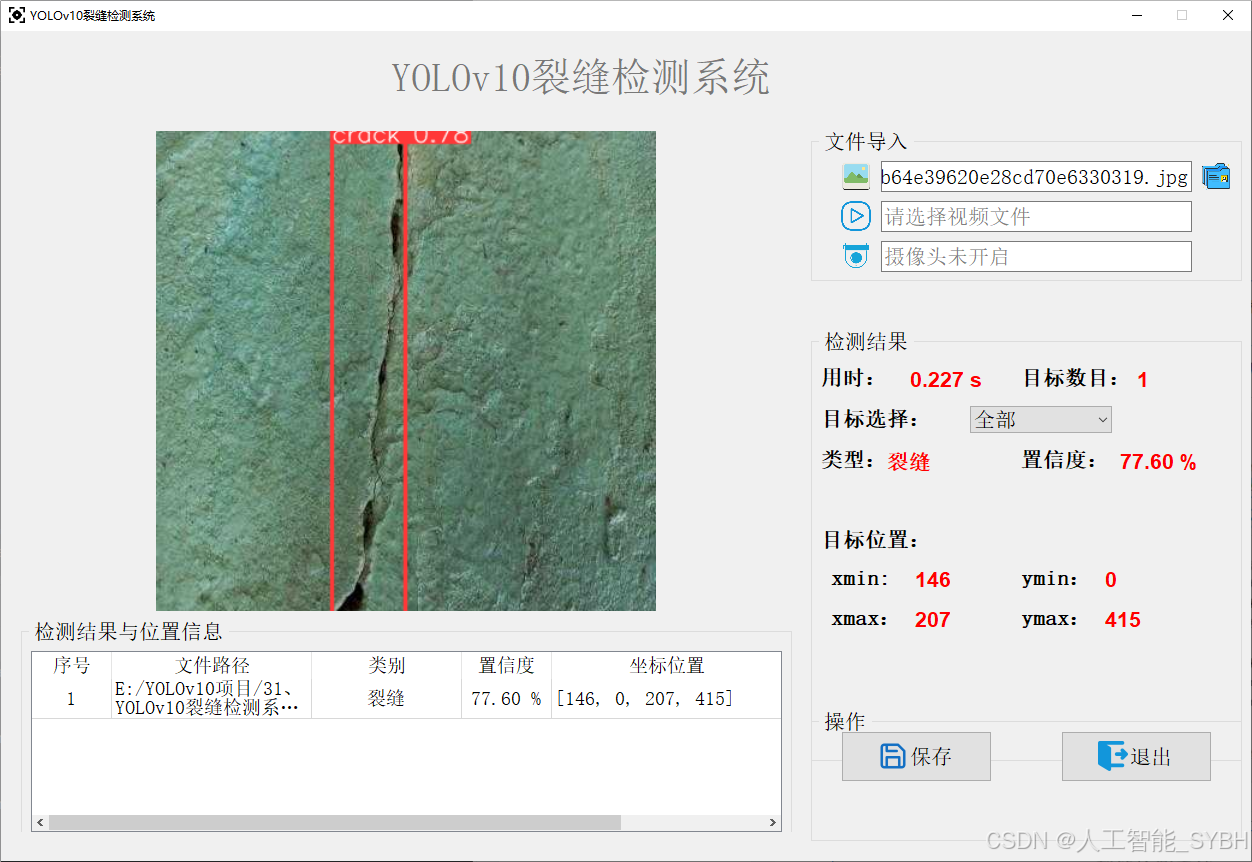This screenshot has width=1252, height=862.
Task: Select table cell with sequence number 1
Action: pos(72,698)
